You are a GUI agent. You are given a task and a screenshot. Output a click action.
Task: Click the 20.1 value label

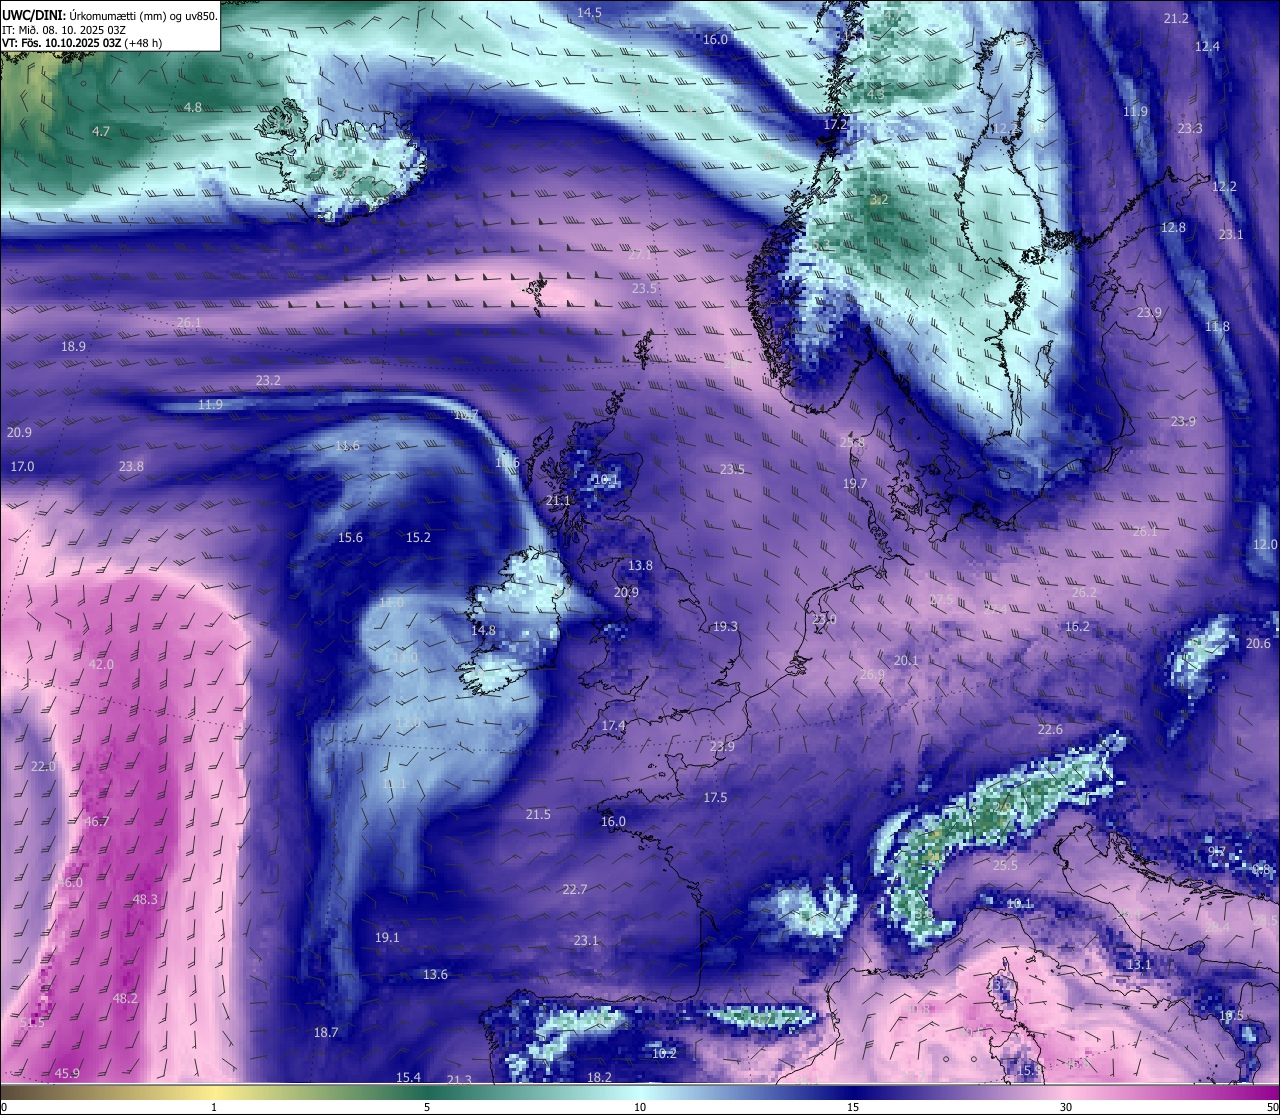[x=906, y=660]
